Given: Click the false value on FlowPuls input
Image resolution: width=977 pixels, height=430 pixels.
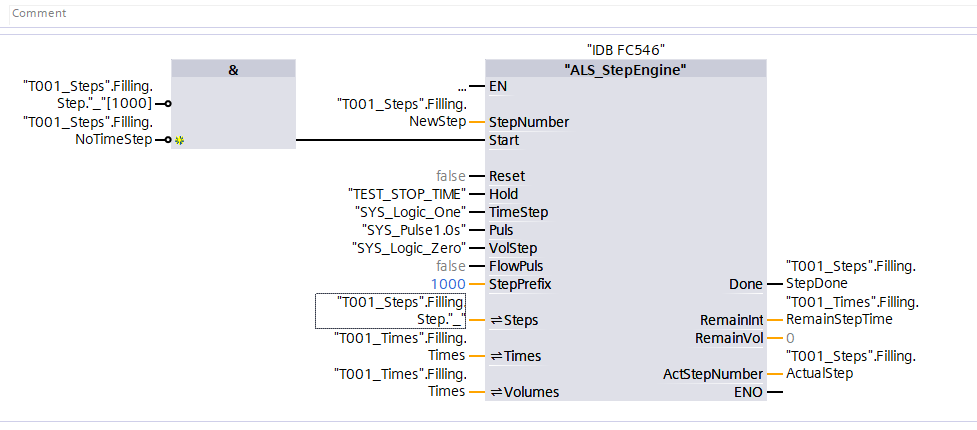Looking at the screenshot, I should 450,266.
